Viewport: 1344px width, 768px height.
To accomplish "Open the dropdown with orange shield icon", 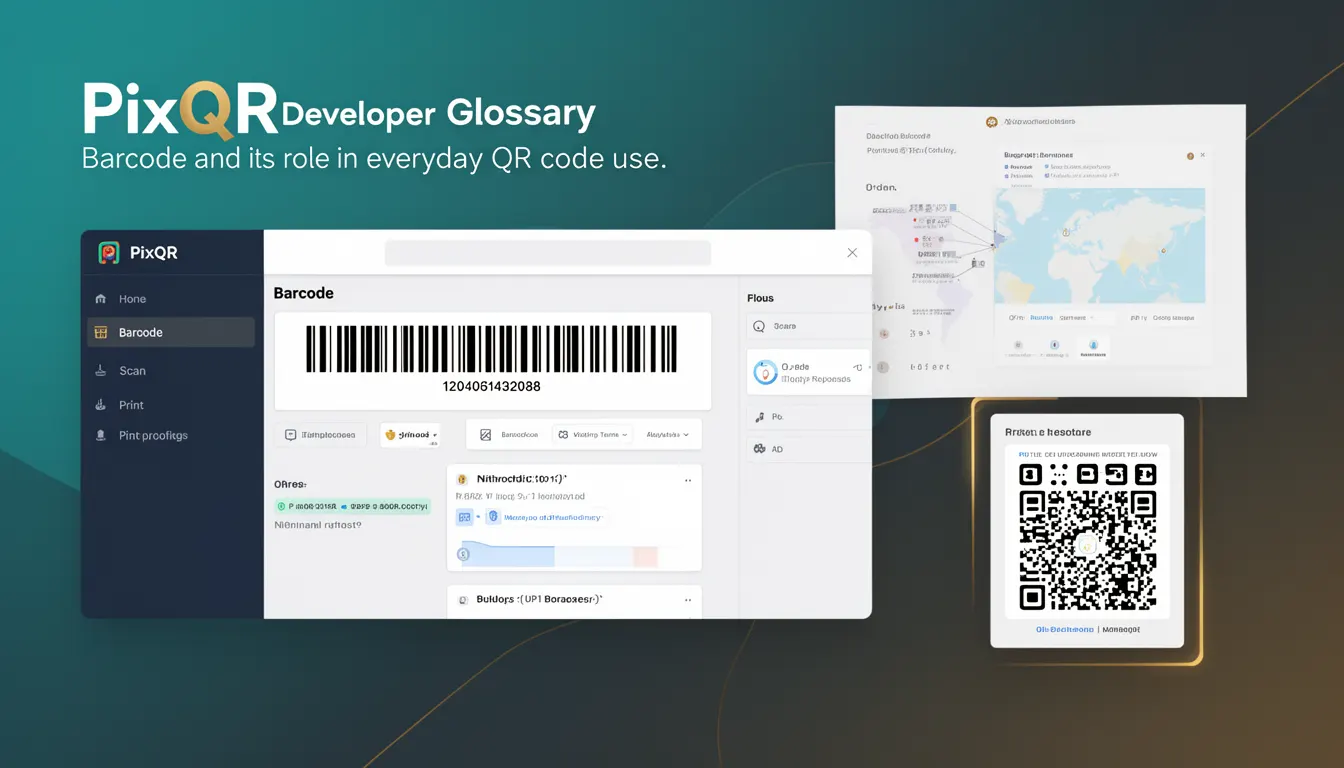I will pos(410,435).
